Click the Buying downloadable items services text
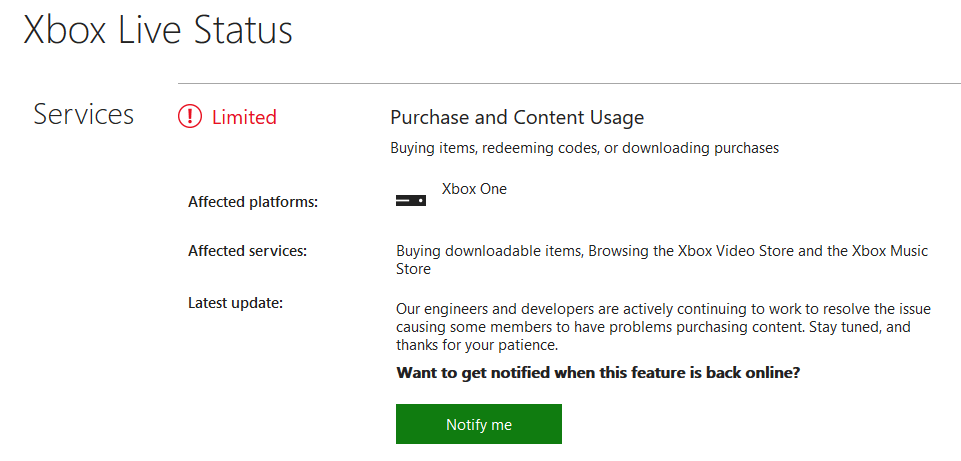 [x=662, y=260]
